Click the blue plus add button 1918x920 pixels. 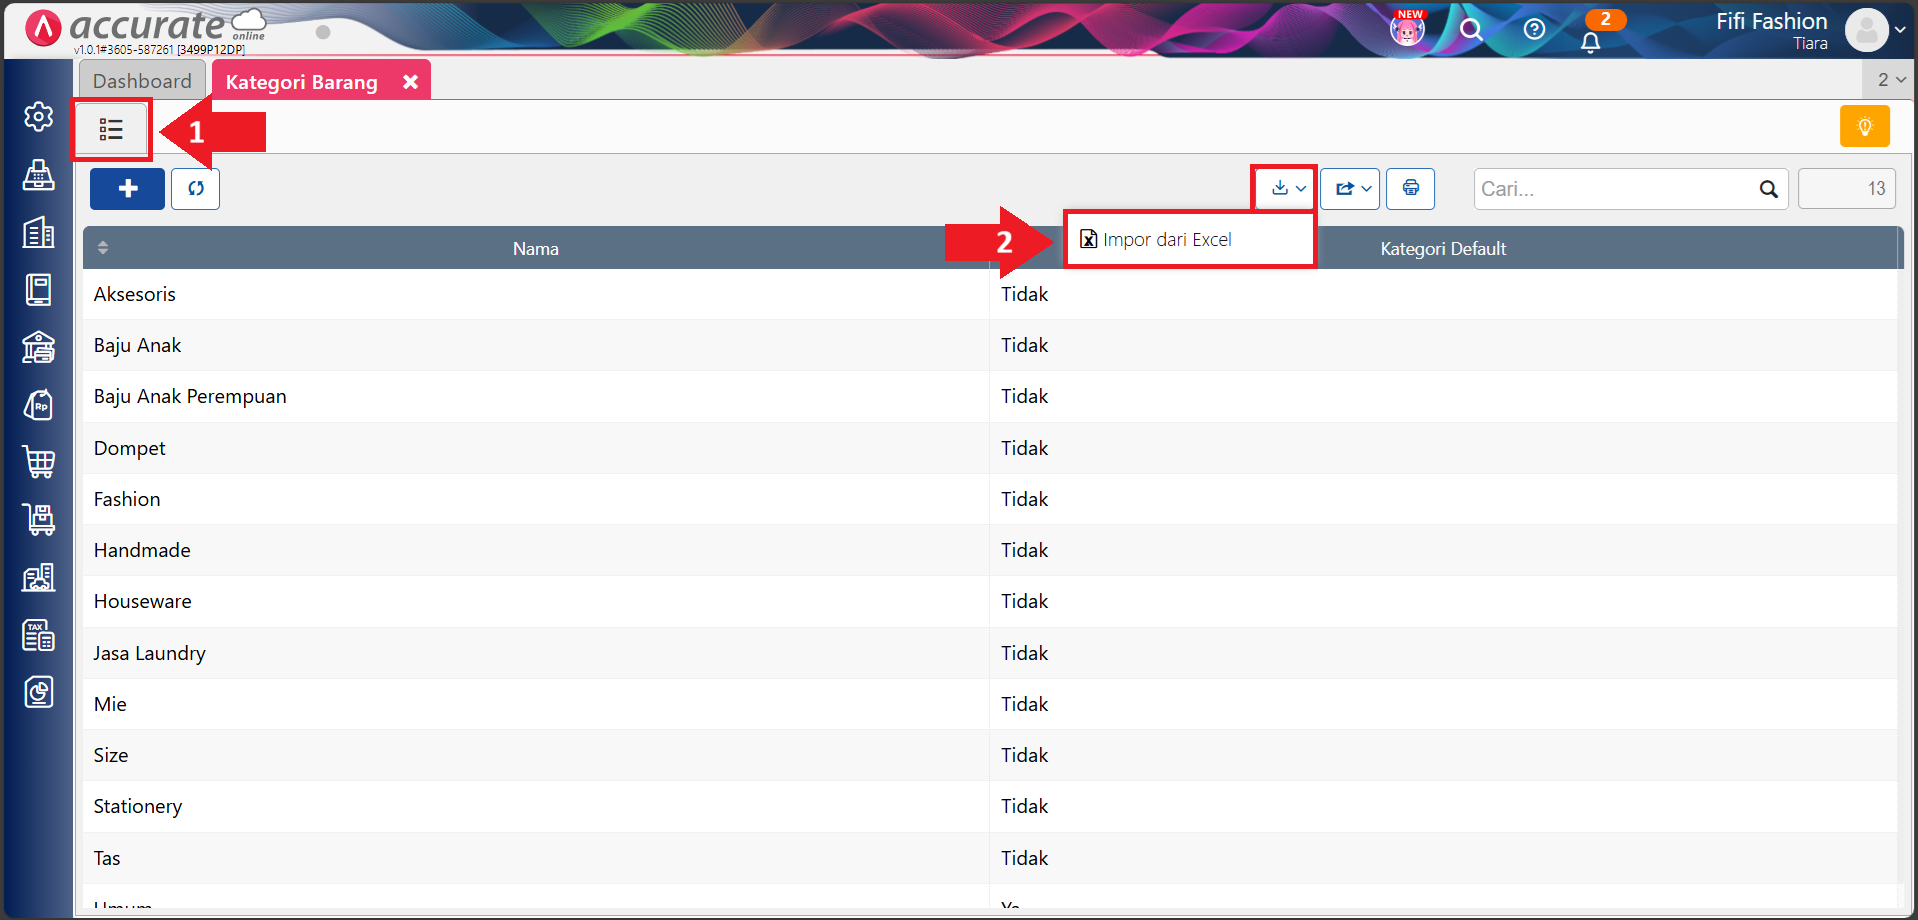click(x=127, y=188)
